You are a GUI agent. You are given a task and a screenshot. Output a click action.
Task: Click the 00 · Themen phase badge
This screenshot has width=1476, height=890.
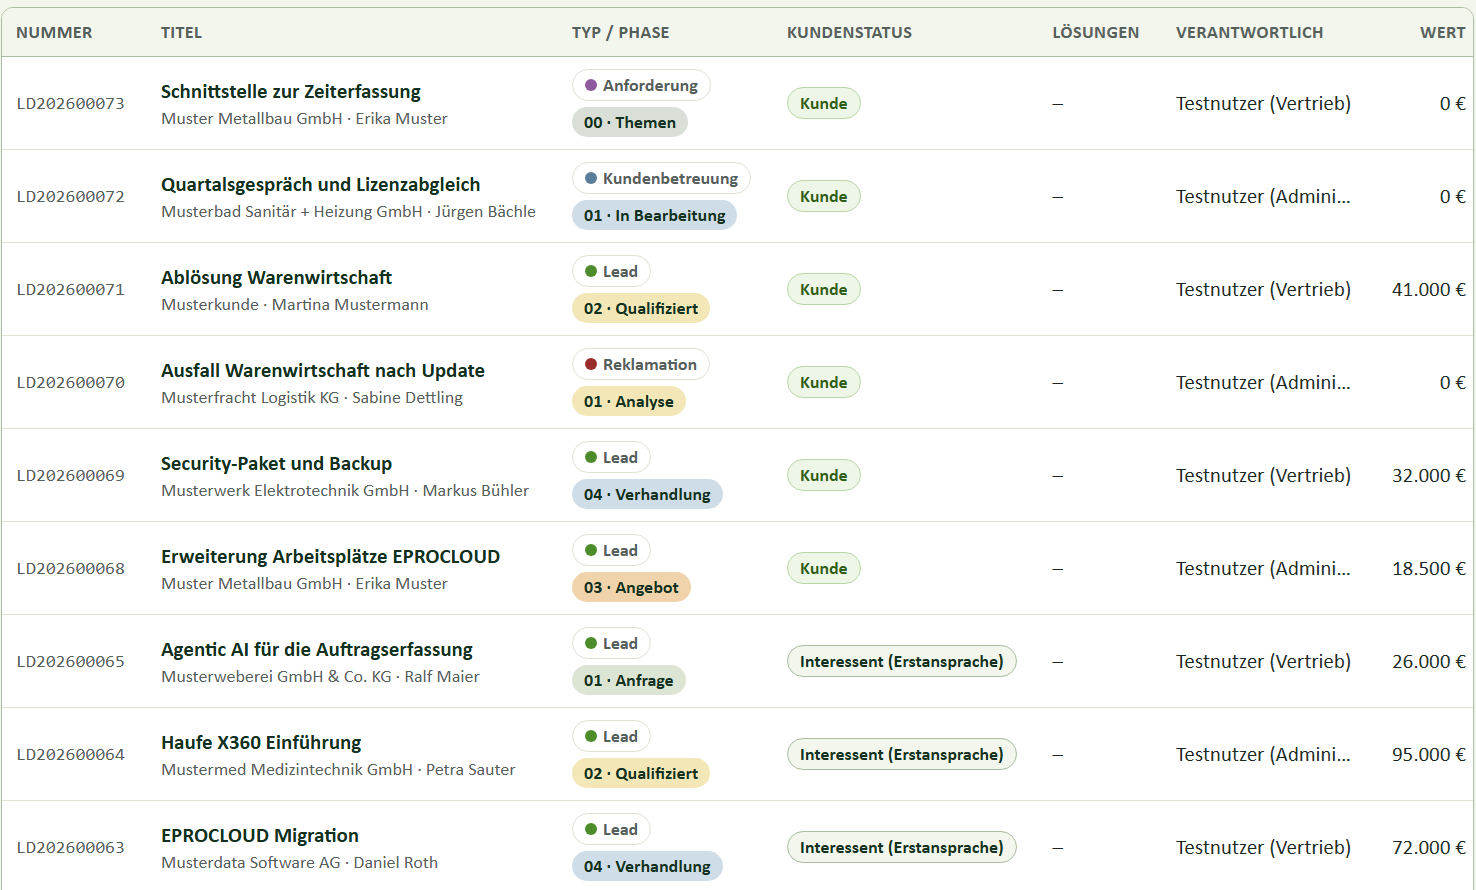tap(630, 122)
